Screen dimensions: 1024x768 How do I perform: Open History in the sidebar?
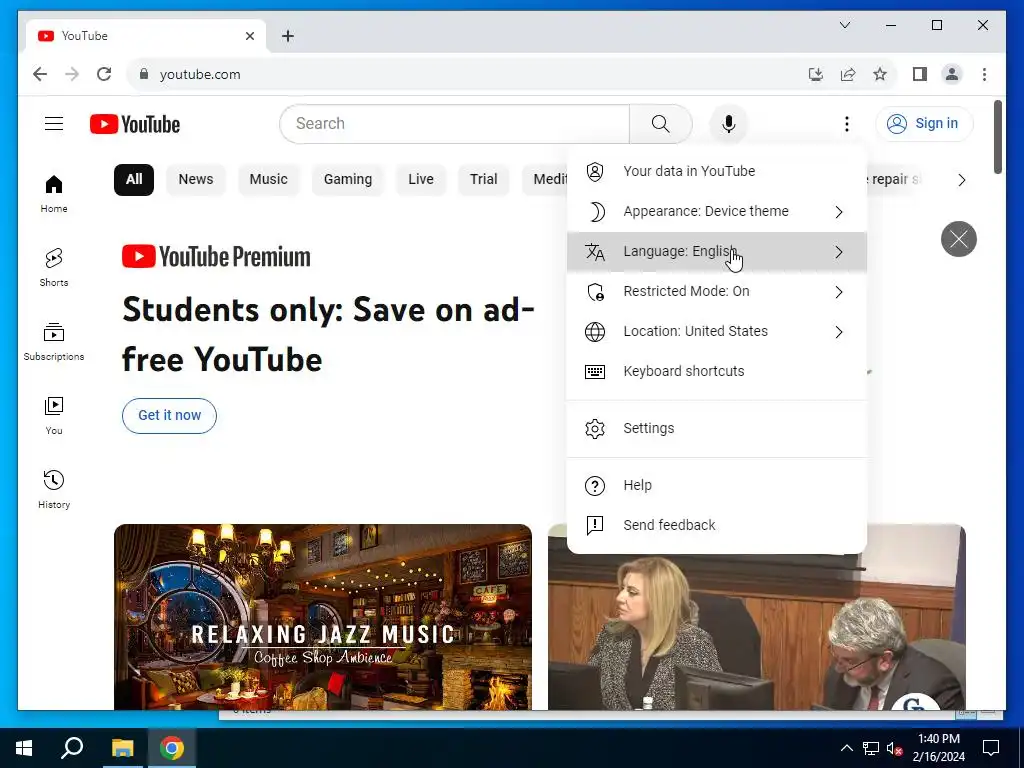pyautogui.click(x=54, y=489)
